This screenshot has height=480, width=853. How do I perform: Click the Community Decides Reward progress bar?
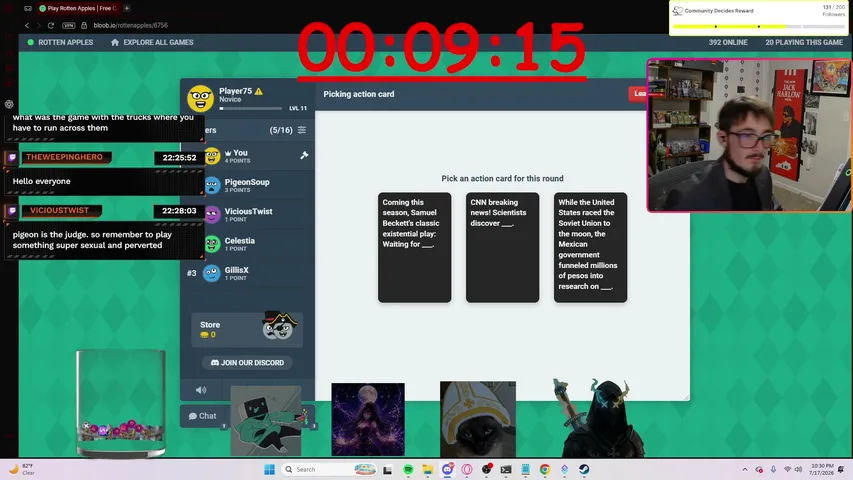tap(758, 26)
